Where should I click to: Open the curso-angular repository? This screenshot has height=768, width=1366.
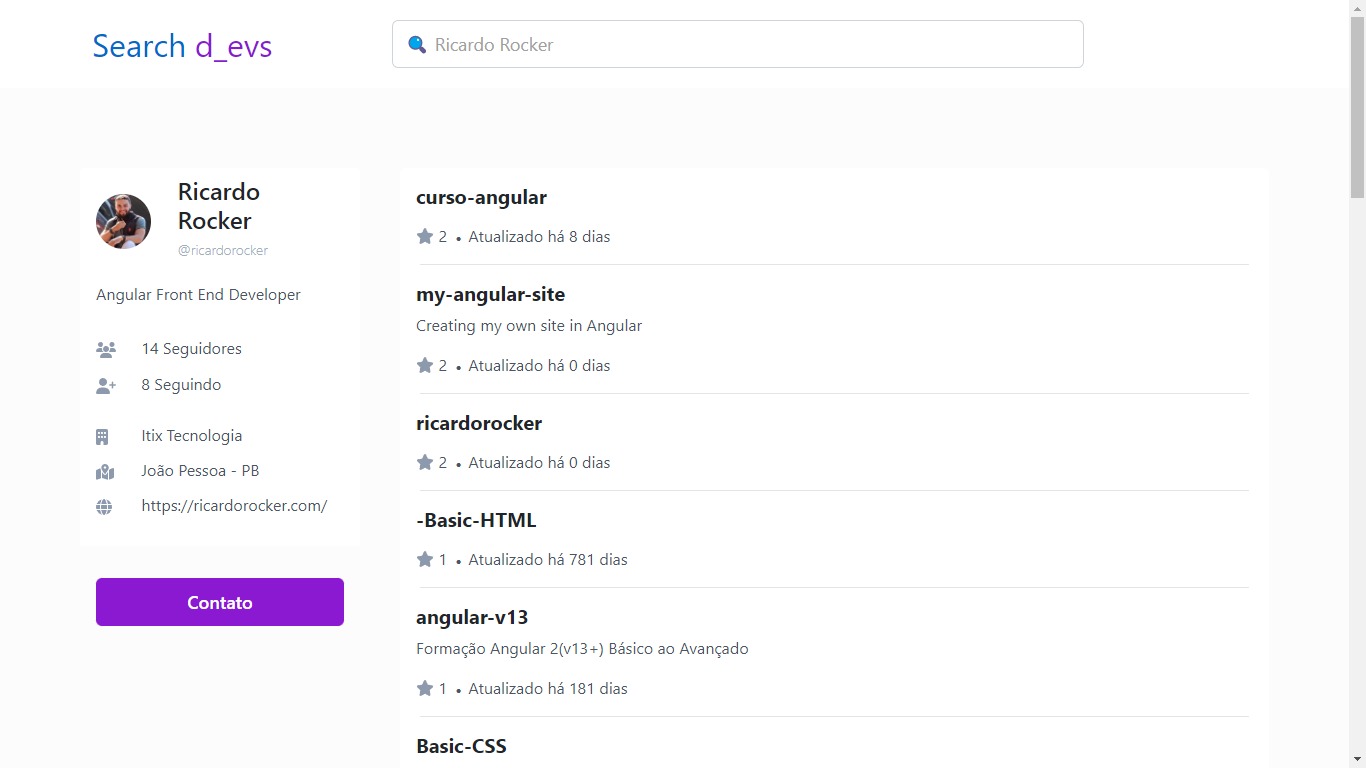tap(482, 197)
